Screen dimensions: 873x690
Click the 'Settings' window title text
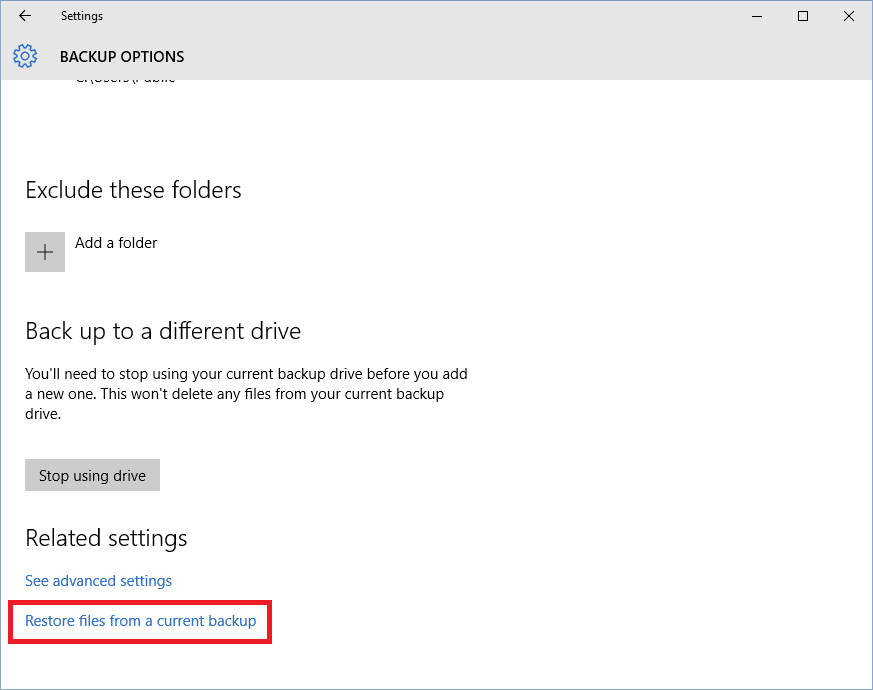click(81, 16)
